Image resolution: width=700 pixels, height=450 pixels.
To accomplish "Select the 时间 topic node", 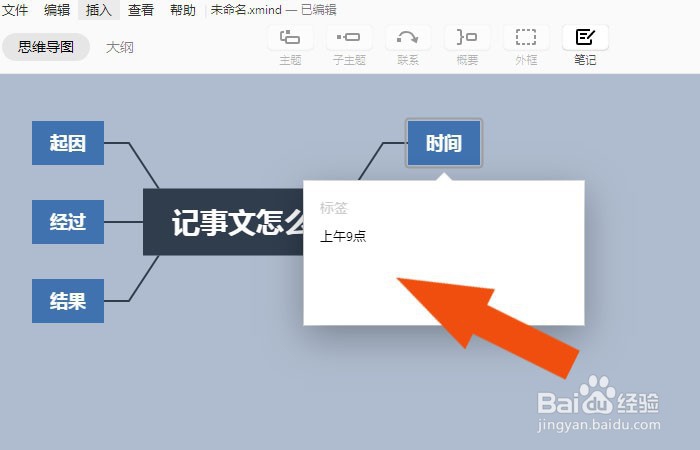I will pyautogui.click(x=444, y=143).
